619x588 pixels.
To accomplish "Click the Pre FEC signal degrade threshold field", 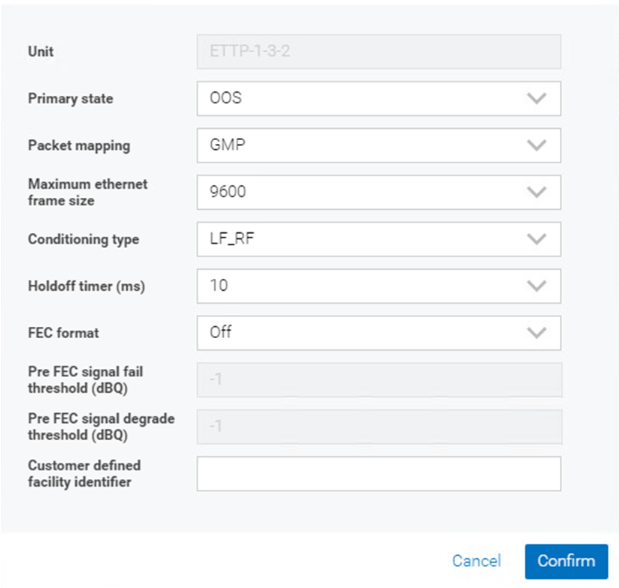I will (378, 427).
